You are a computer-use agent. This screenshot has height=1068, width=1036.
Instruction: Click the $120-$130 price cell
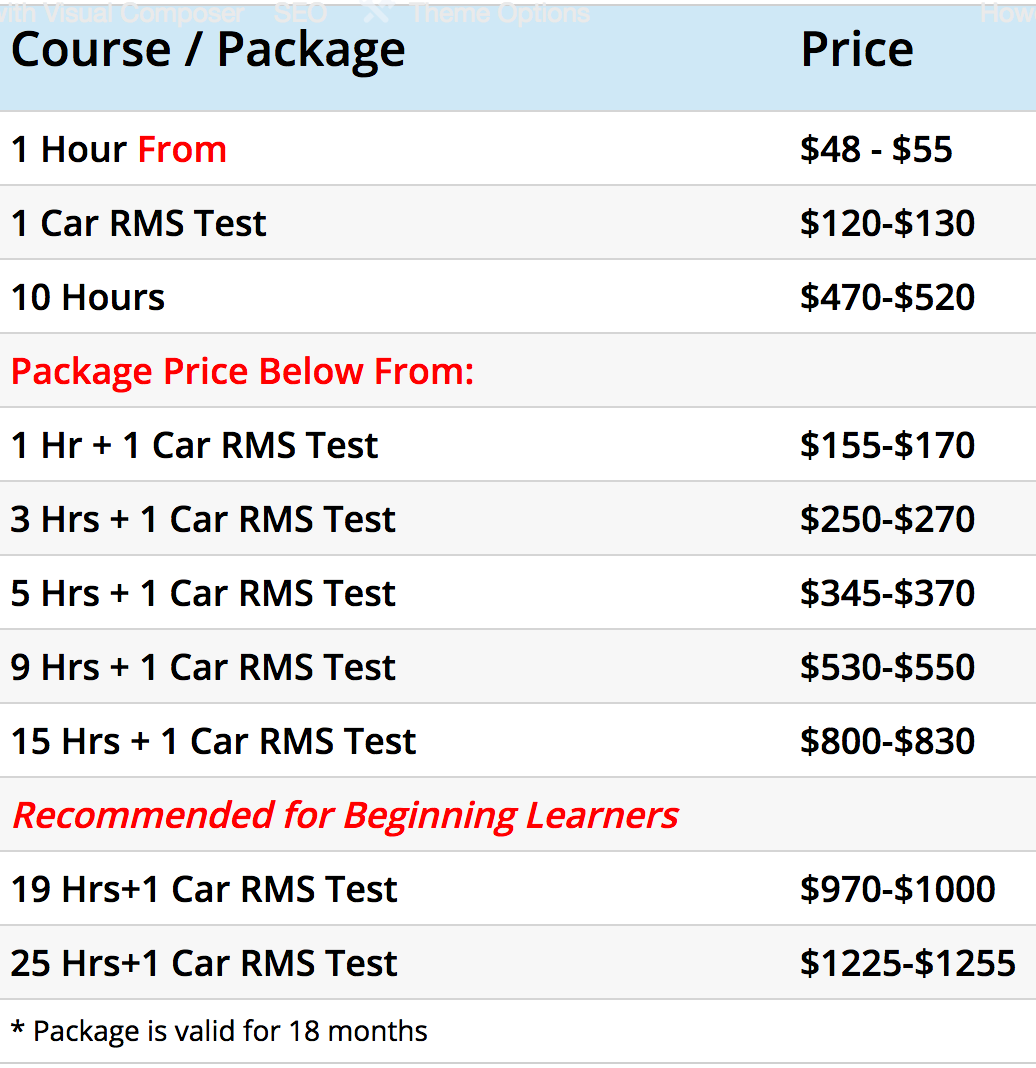tap(888, 223)
